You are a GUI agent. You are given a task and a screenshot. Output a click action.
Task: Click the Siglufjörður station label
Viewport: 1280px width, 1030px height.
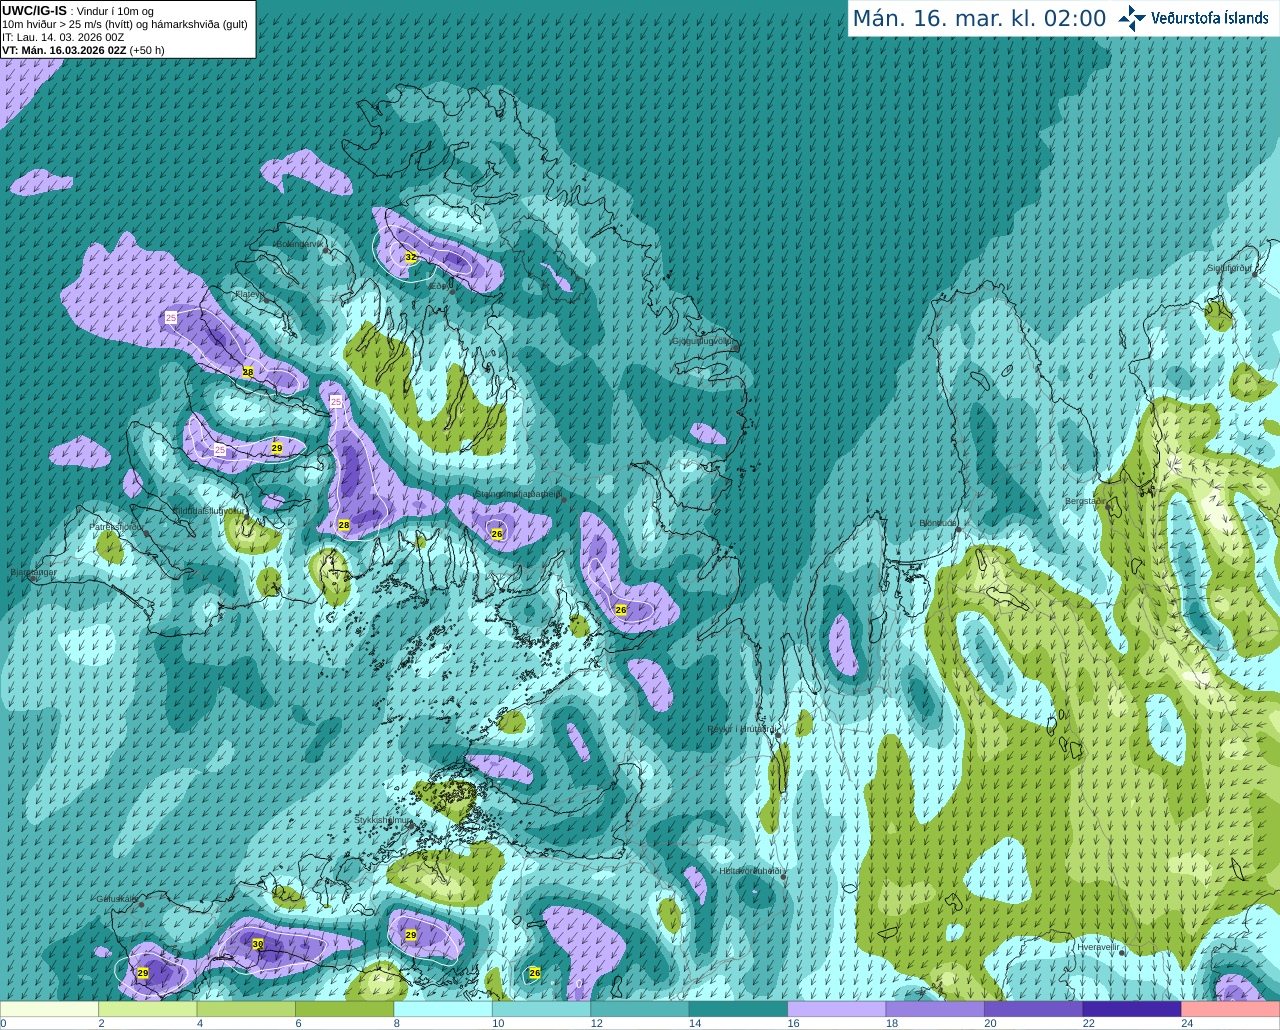1229,268
